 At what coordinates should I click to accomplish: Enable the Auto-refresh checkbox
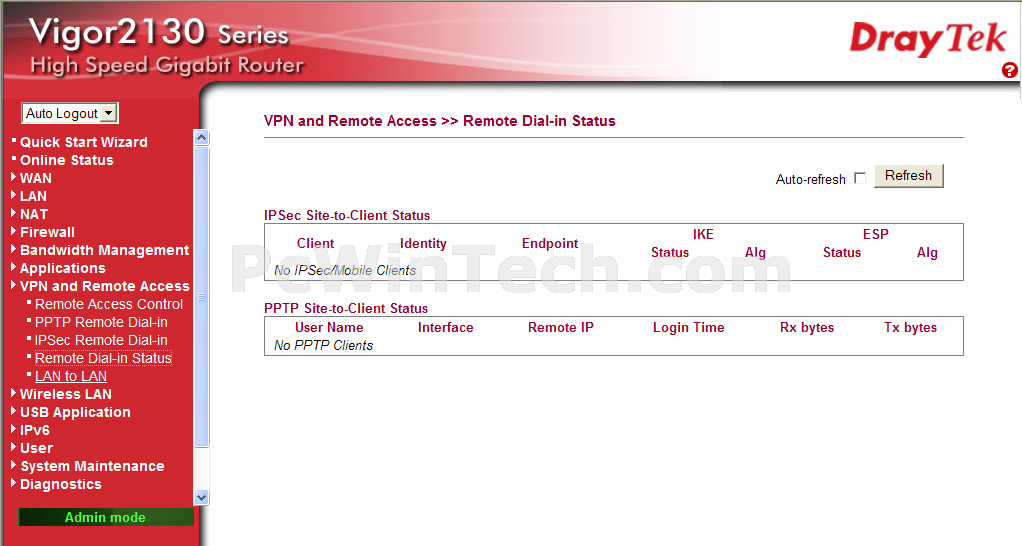click(860, 178)
